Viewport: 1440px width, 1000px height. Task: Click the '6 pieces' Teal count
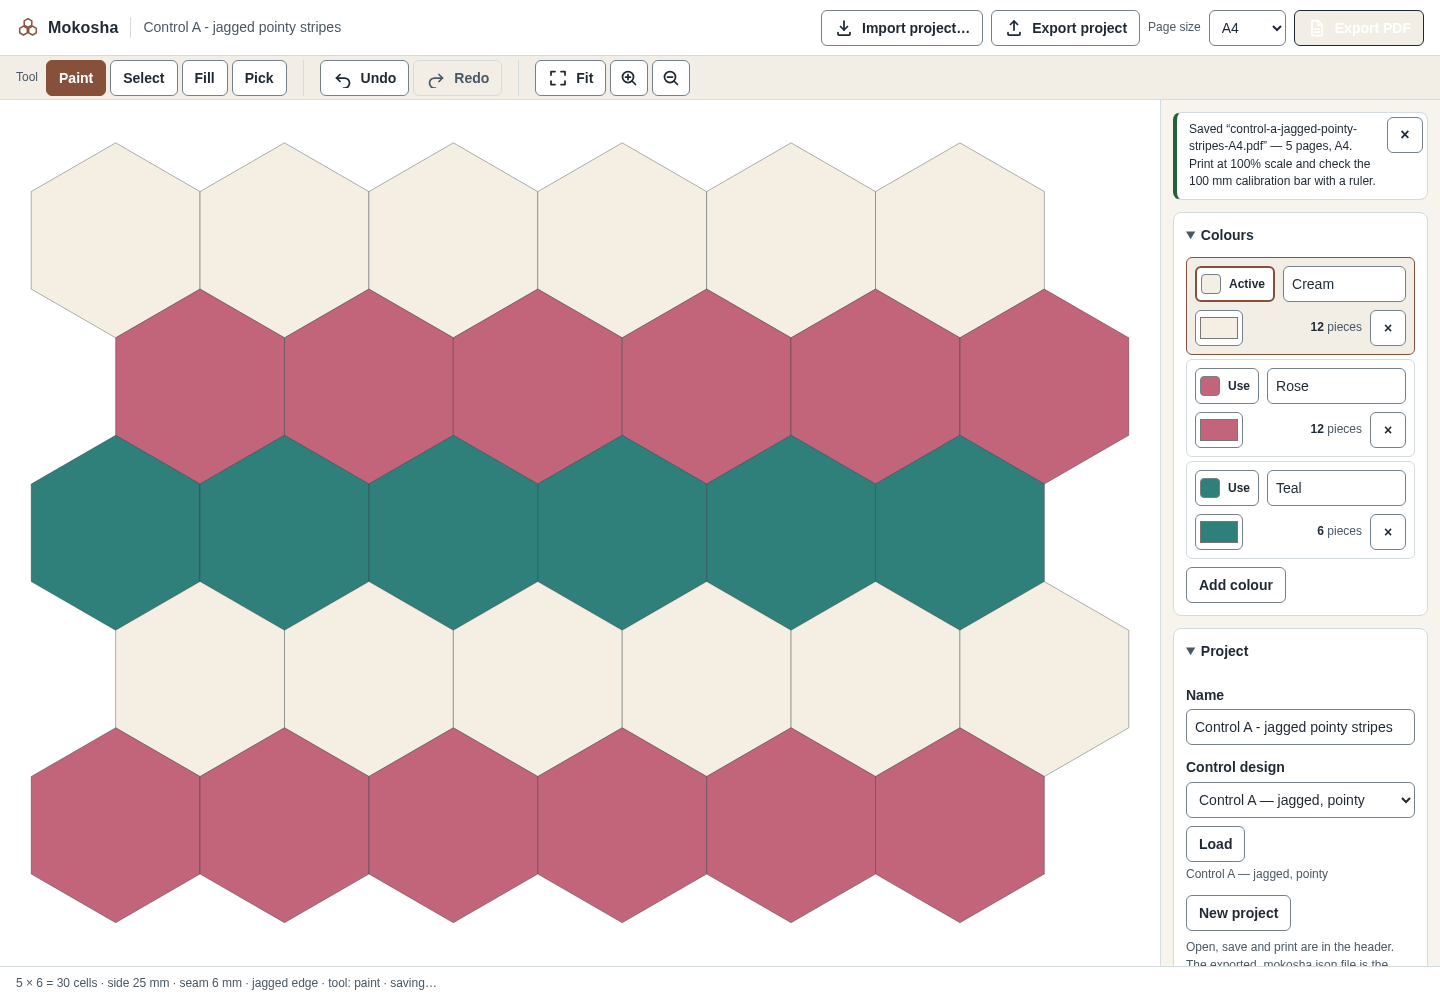(x=1339, y=531)
